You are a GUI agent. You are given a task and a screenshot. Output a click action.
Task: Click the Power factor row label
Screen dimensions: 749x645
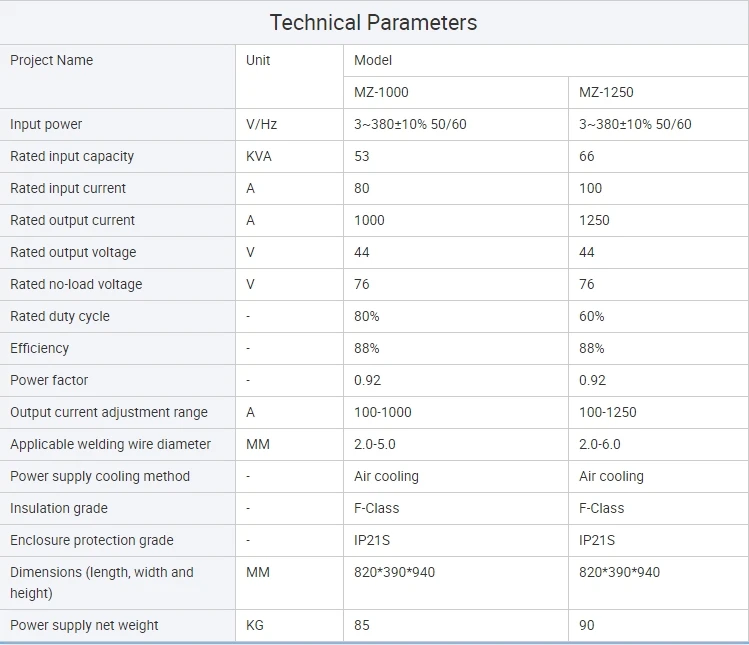coord(49,380)
